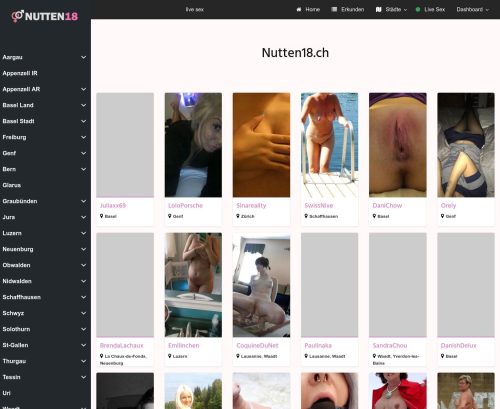500x409 pixels.
Task: Click the Nutten18 logo icon
Action: pyautogui.click(x=17, y=16)
